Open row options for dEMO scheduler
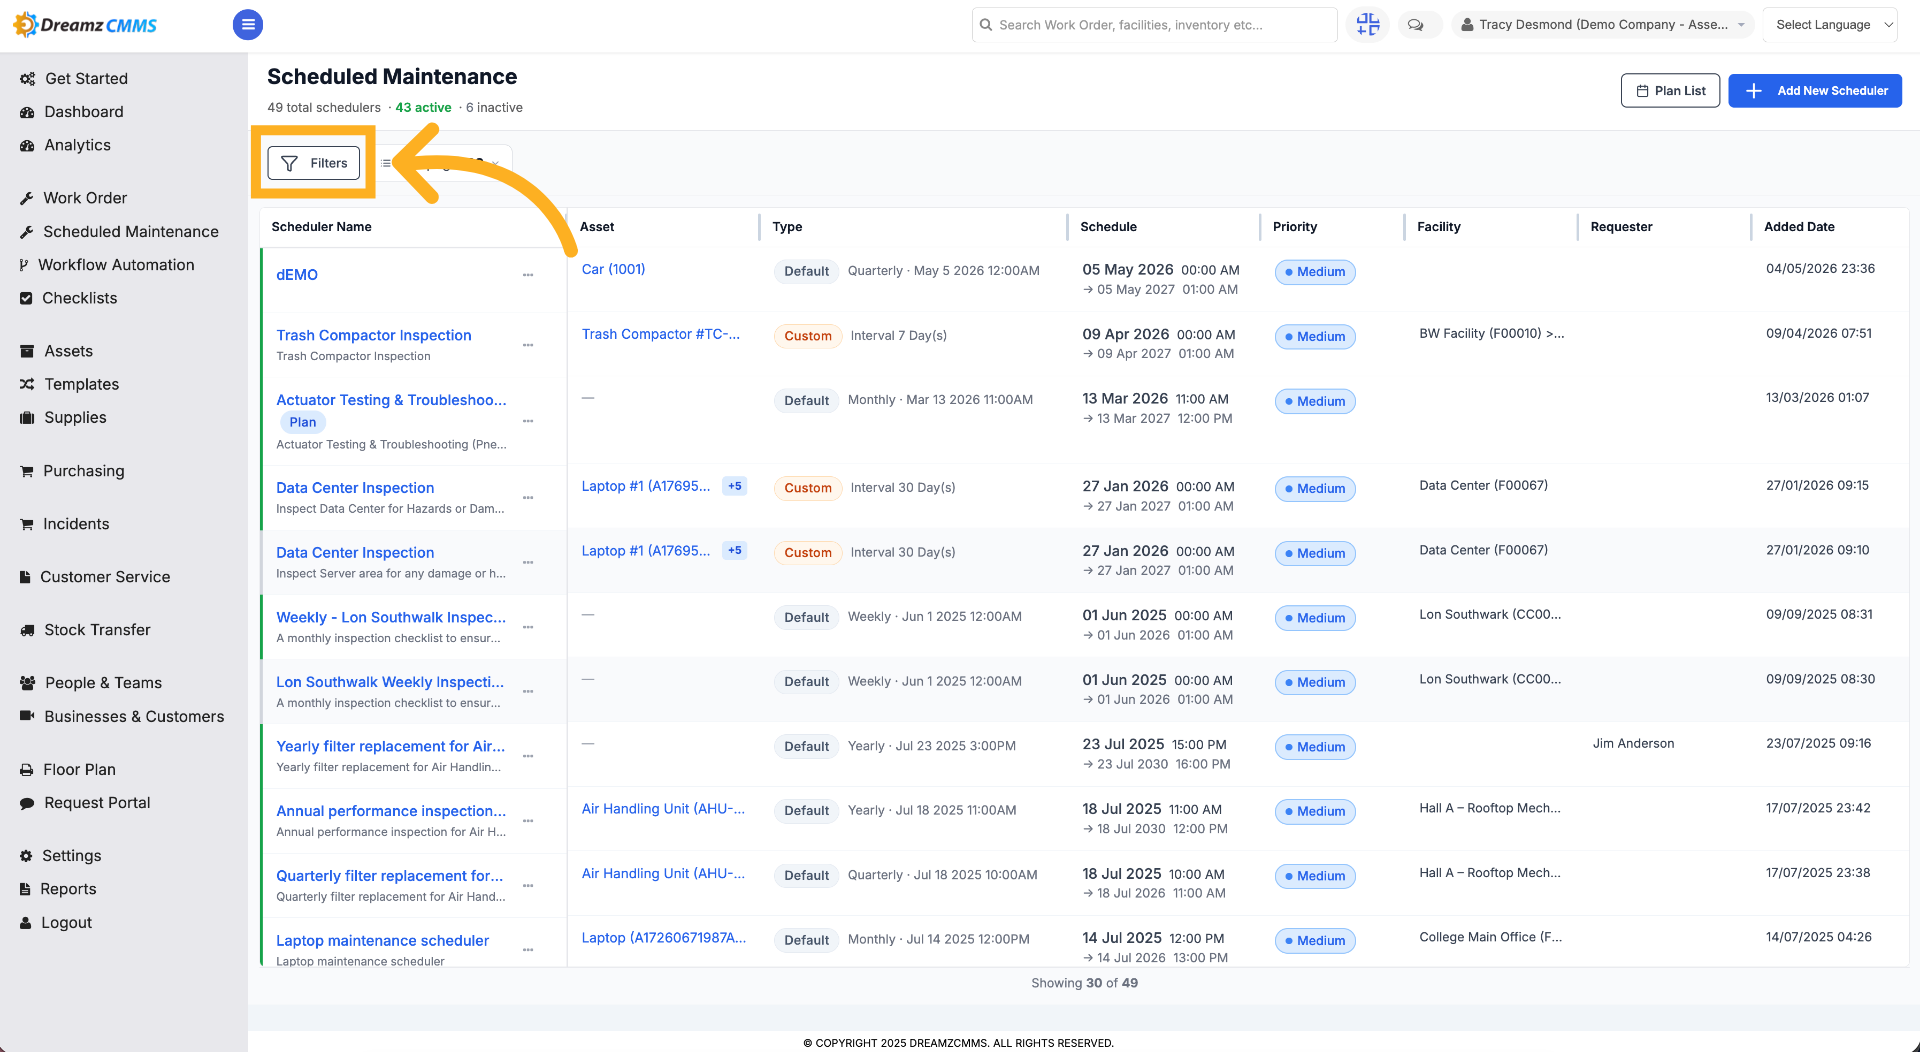 click(528, 275)
